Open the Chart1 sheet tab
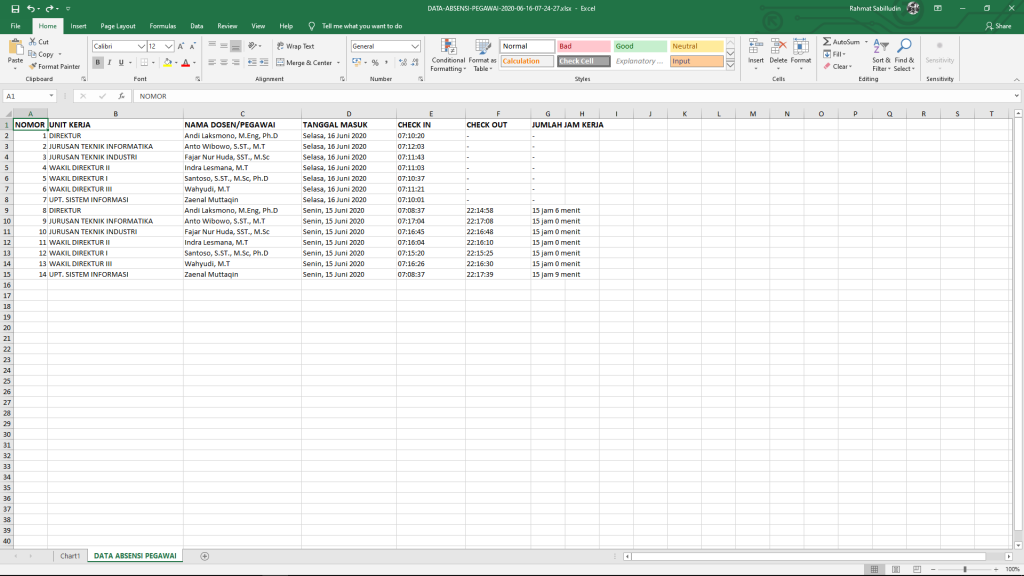 70,556
